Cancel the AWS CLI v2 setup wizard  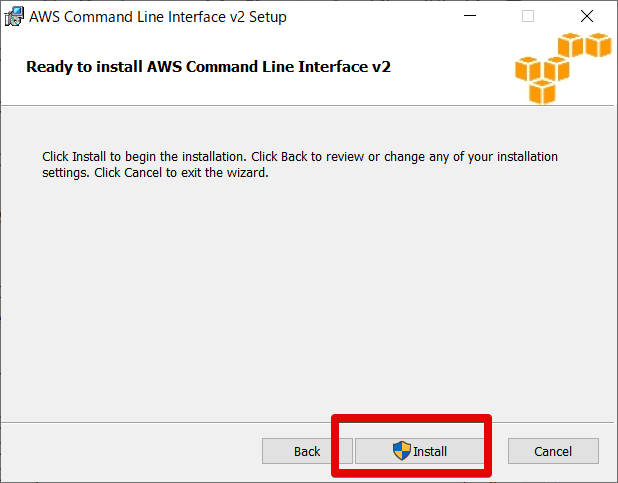pos(553,451)
